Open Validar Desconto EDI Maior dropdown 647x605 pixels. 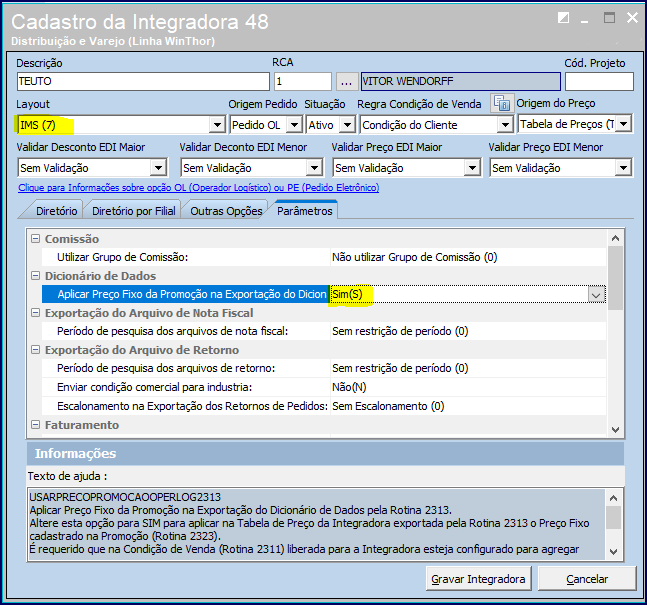pos(158,168)
